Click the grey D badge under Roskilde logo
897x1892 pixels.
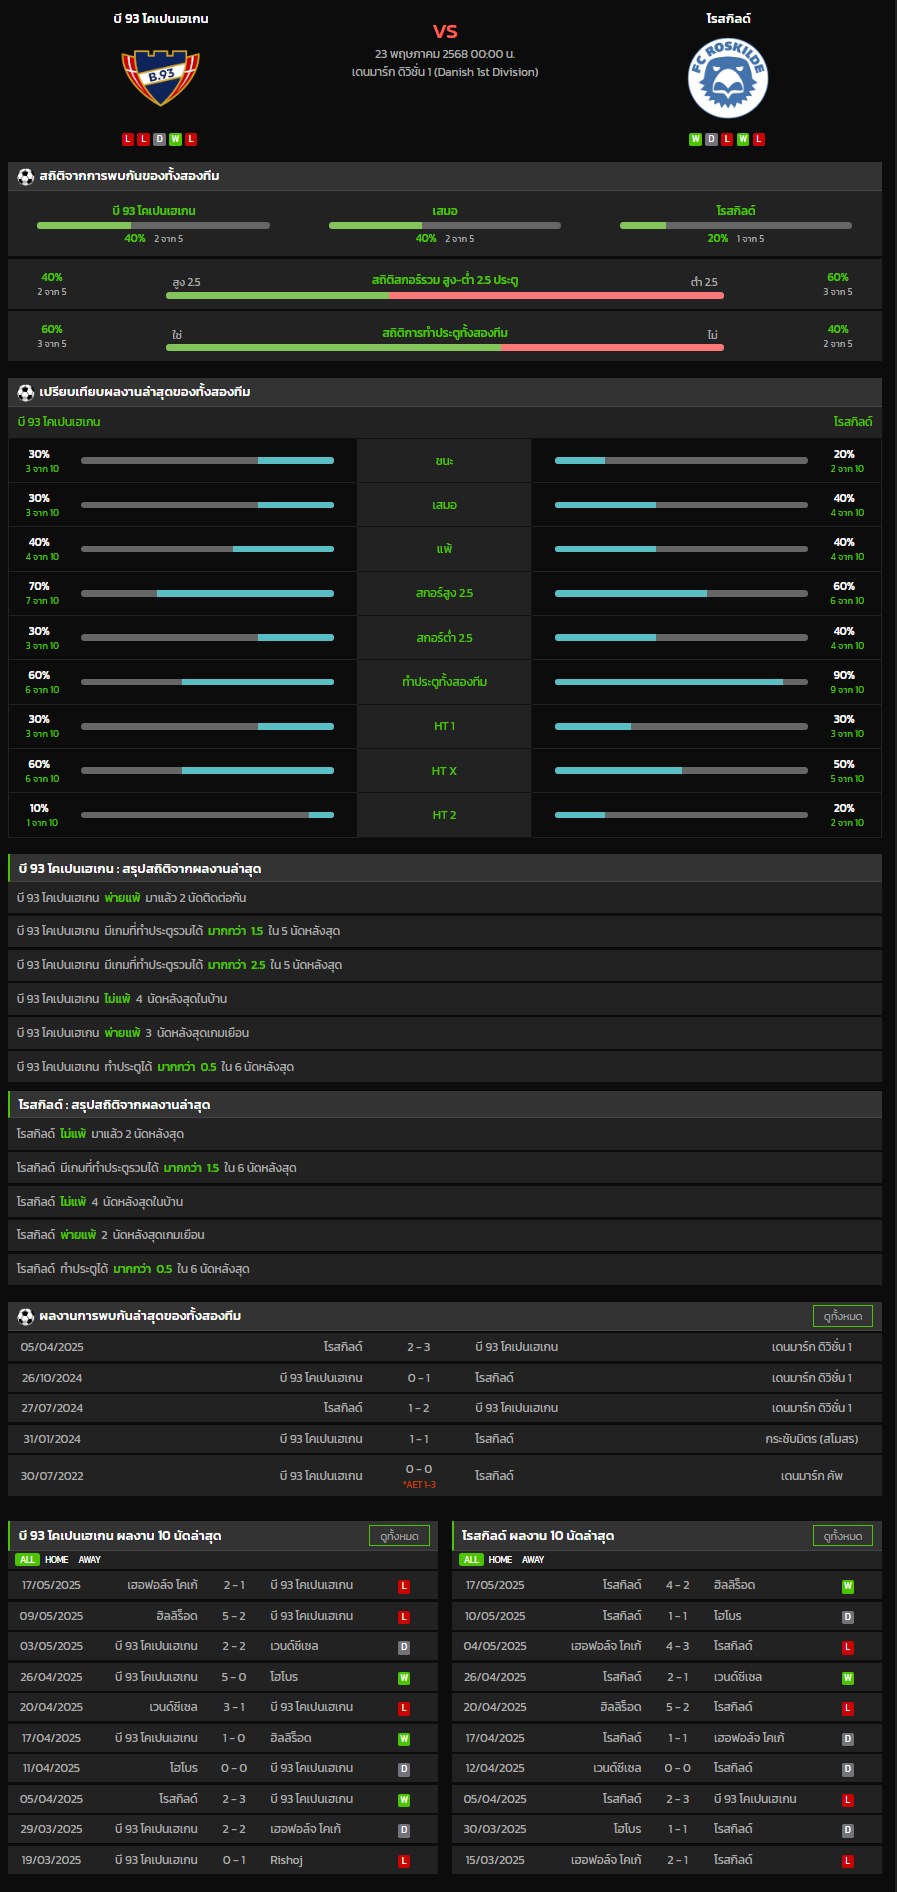tap(711, 139)
